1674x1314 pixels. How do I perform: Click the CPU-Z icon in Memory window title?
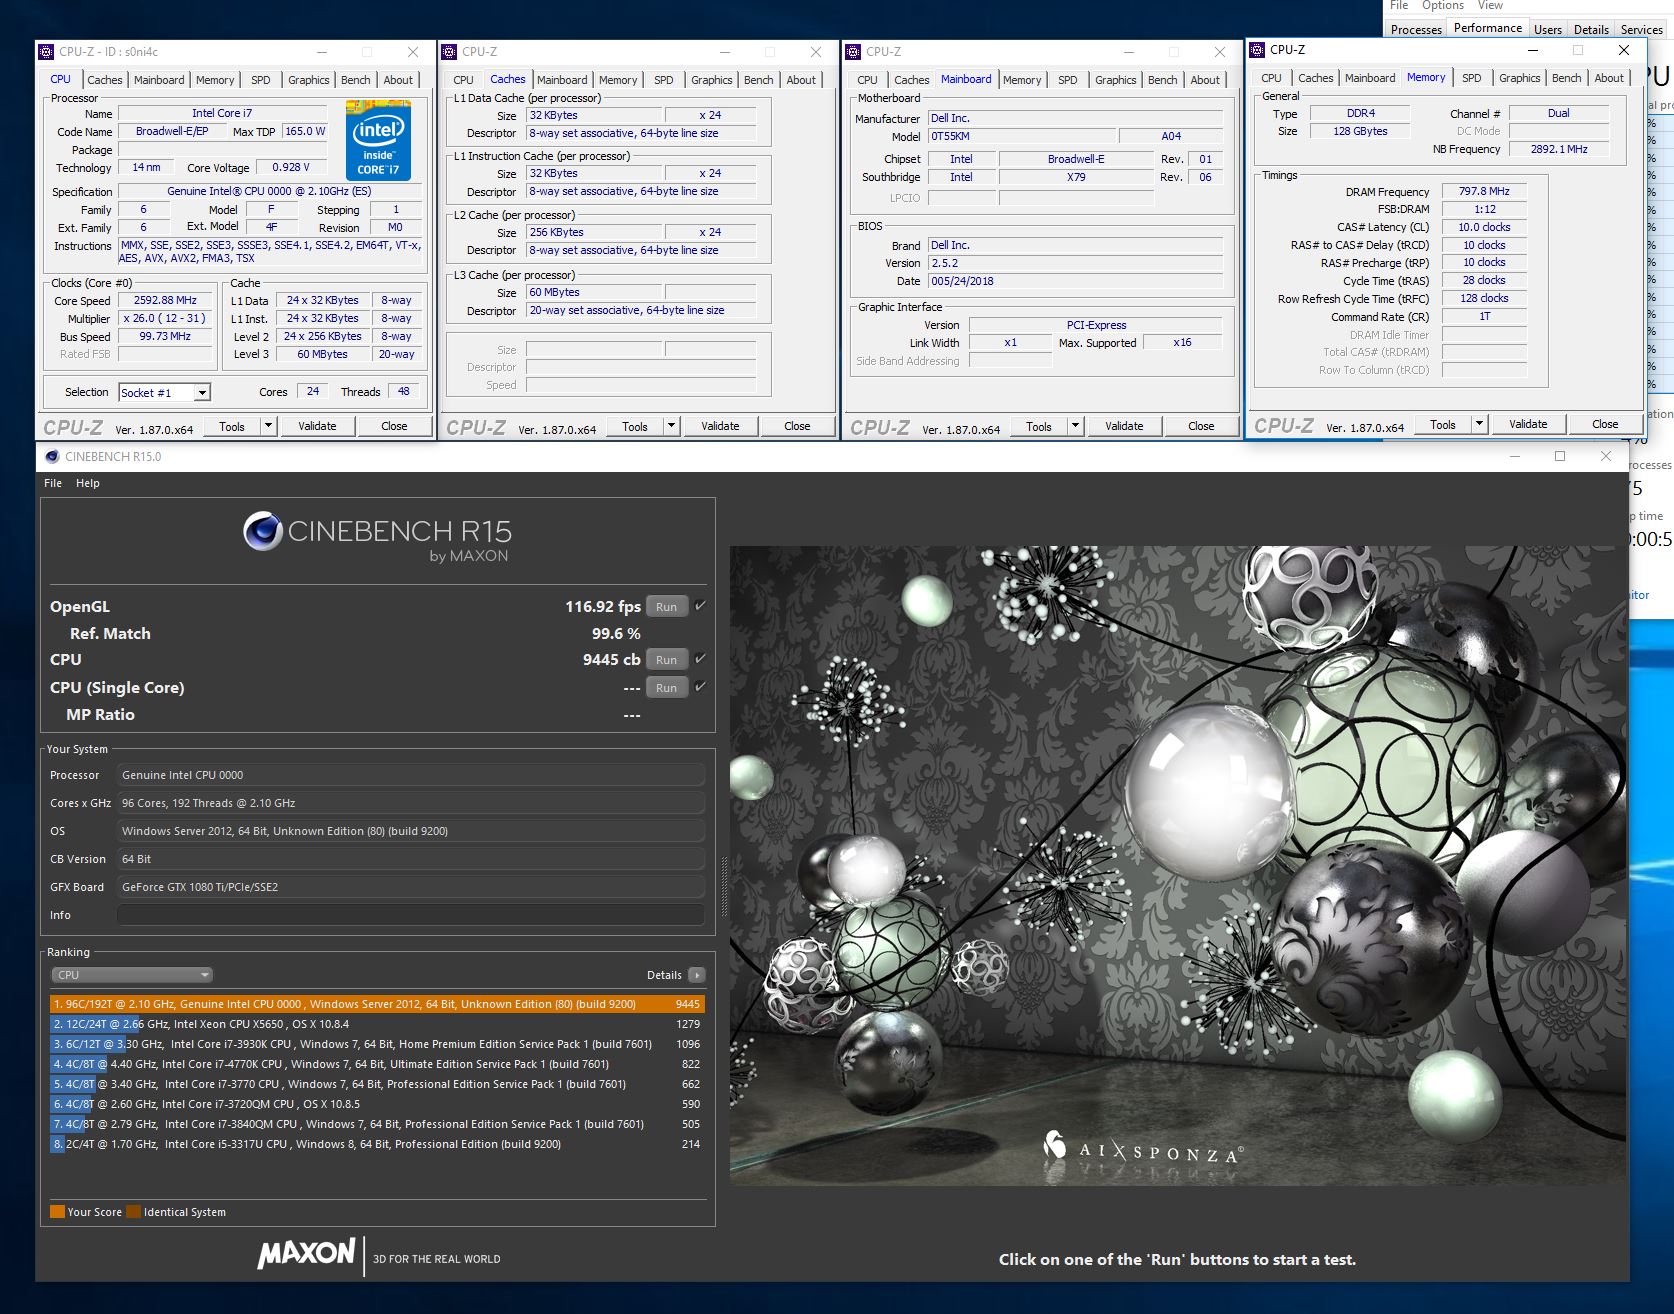(x=1257, y=49)
